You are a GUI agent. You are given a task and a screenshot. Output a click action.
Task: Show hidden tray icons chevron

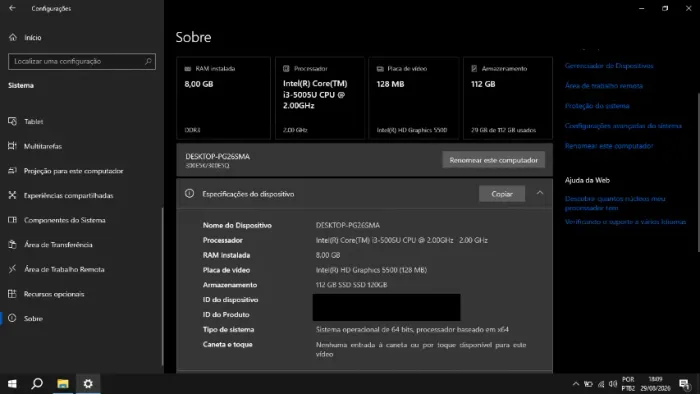576,384
